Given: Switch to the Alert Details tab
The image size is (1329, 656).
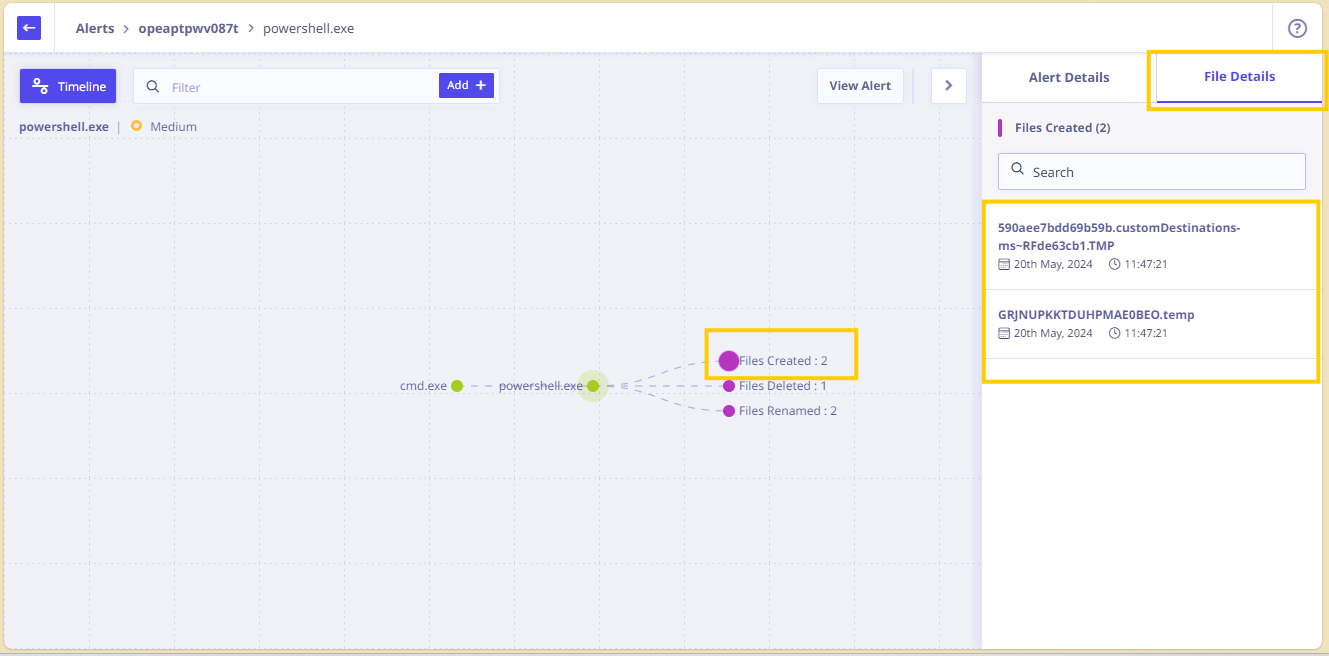Looking at the screenshot, I should pos(1069,77).
